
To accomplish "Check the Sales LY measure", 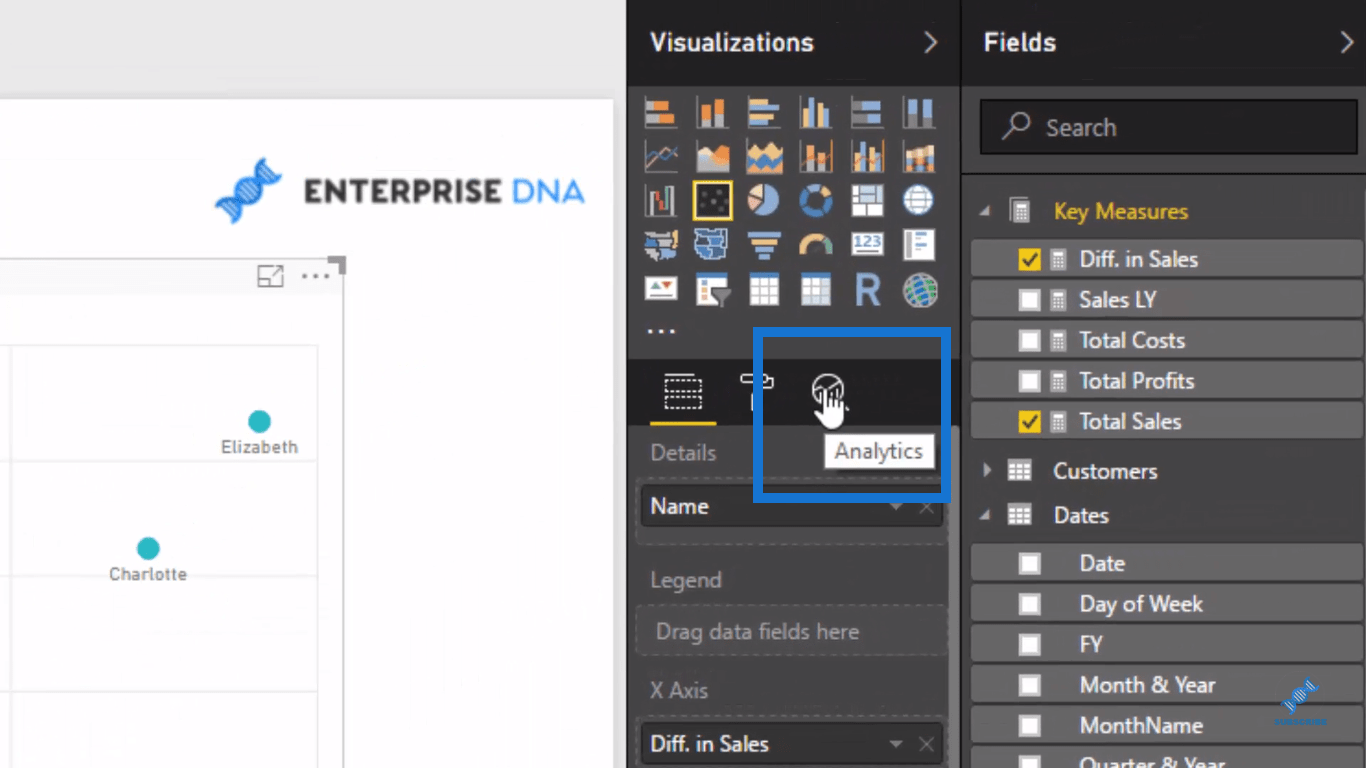I will [x=1029, y=300].
